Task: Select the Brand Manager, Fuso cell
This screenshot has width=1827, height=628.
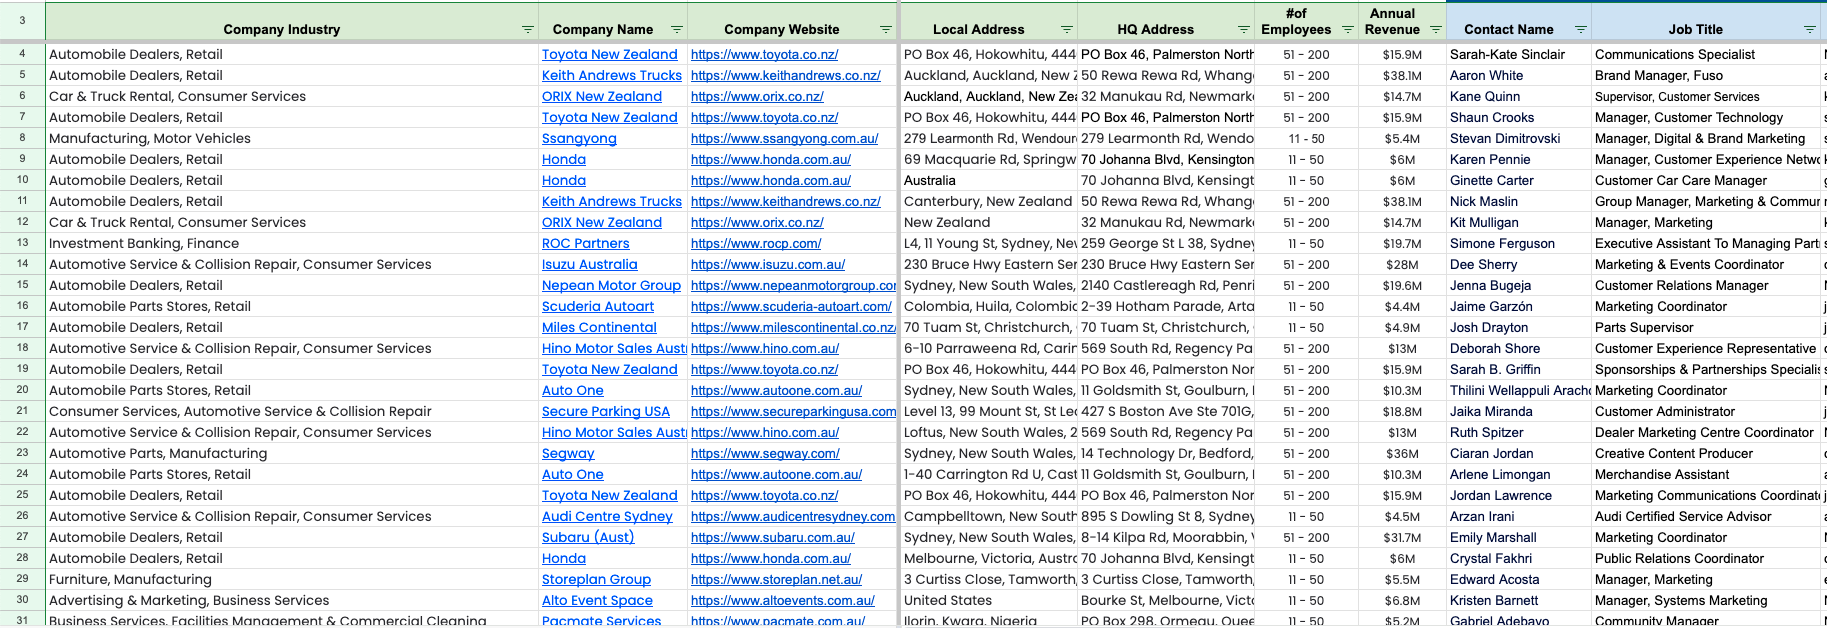Action: pyautogui.click(x=1707, y=76)
